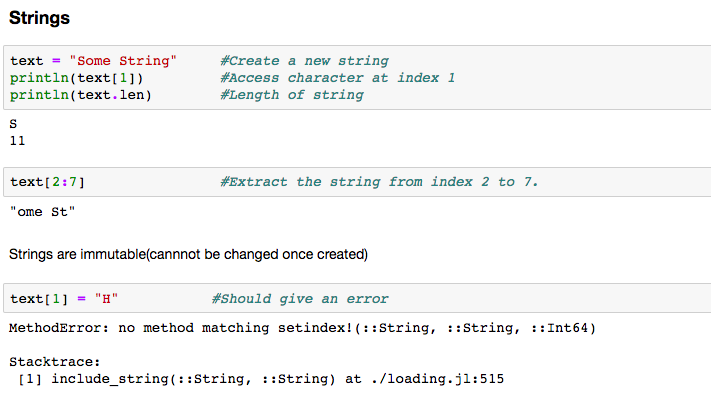This screenshot has width=711, height=412.
Task: Click the println(text[1]) line
Action: [x=77, y=78]
